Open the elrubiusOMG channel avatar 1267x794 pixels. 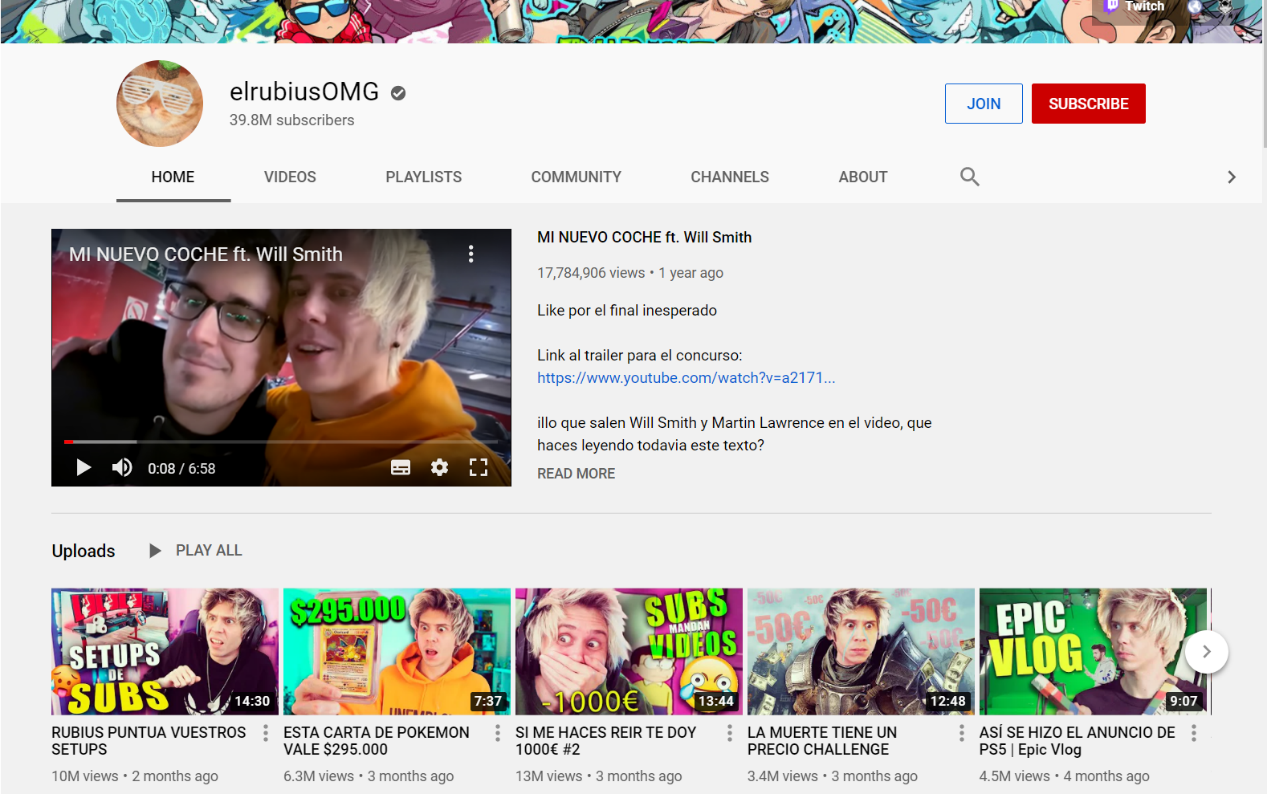tap(160, 103)
